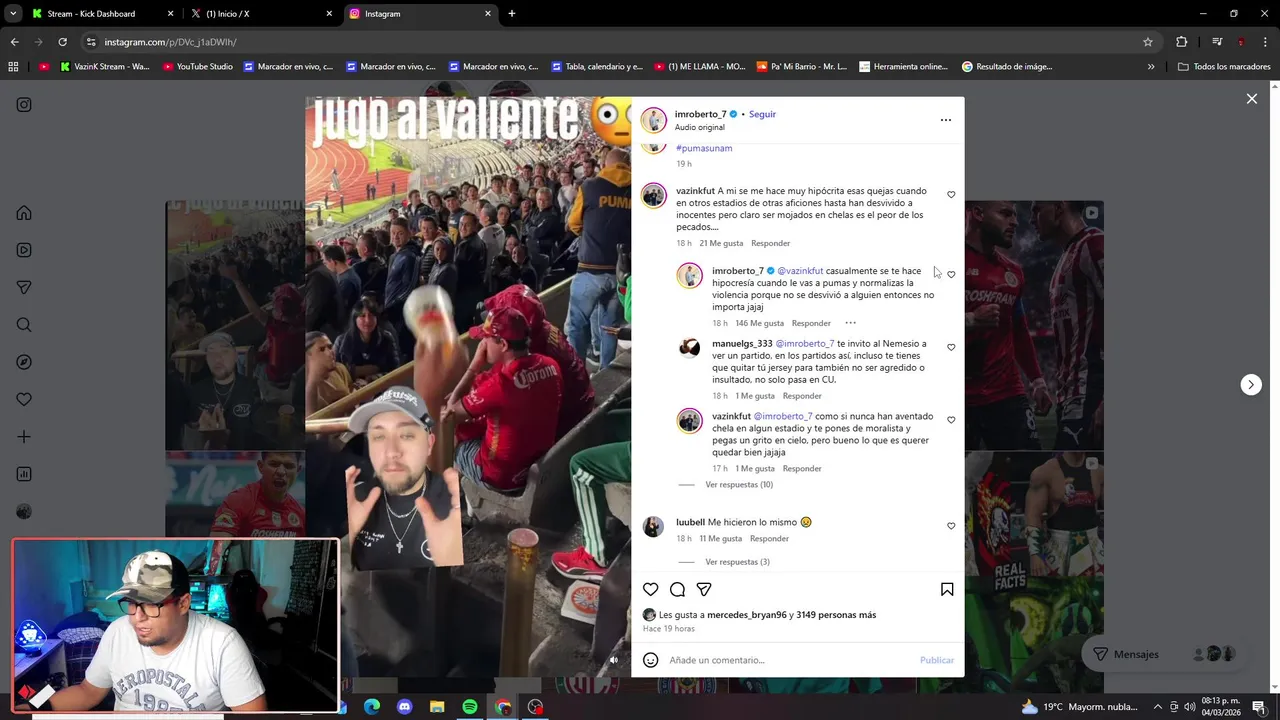Screen dimensions: 1280x720
Task: Open the @vazinkfut mention link
Action: (x=800, y=271)
